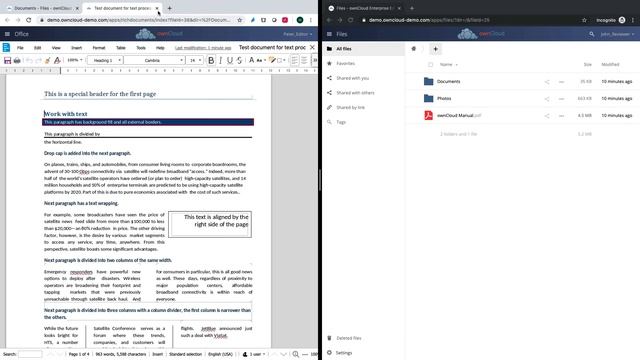Screen dimensions: 640x360
Task: Click the highlight color icon
Action: click(272, 60)
